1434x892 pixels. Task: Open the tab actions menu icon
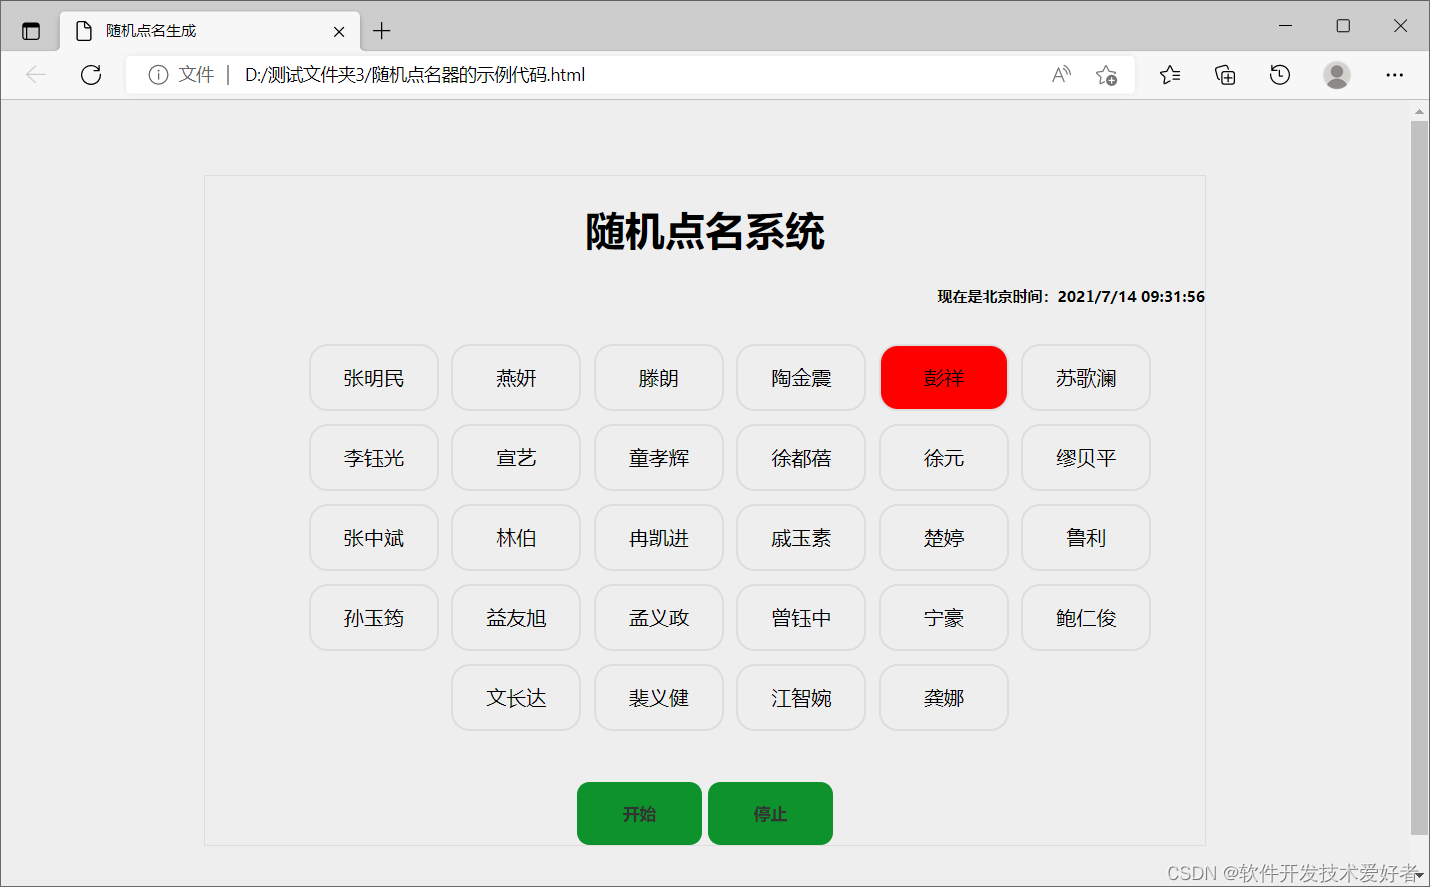(31, 31)
